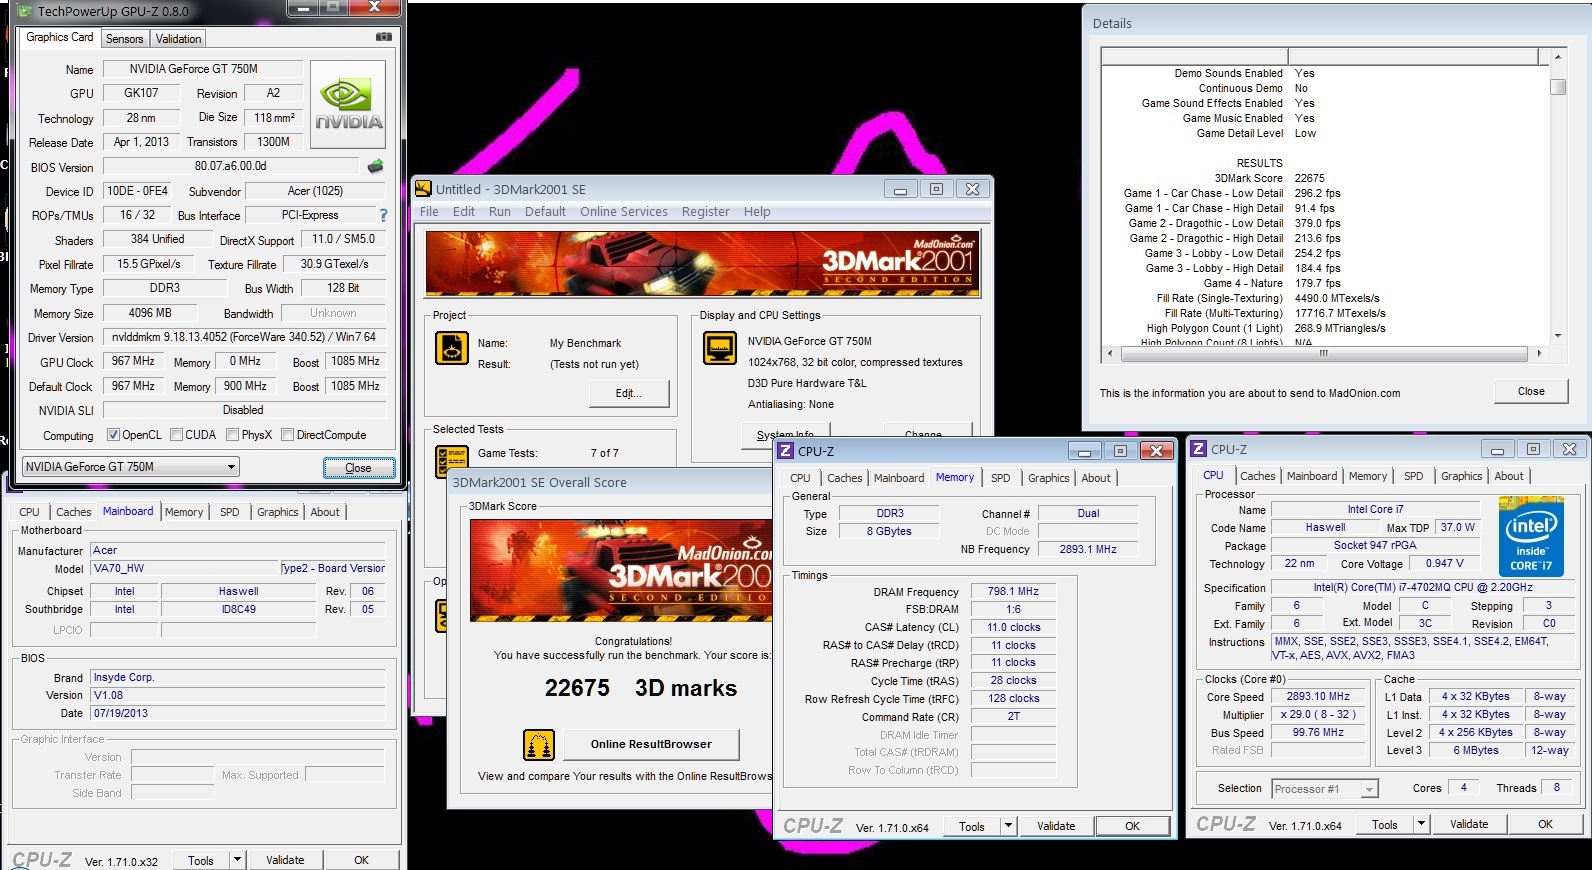Select Caches tab in CPU-Z CPU window

1258,476
